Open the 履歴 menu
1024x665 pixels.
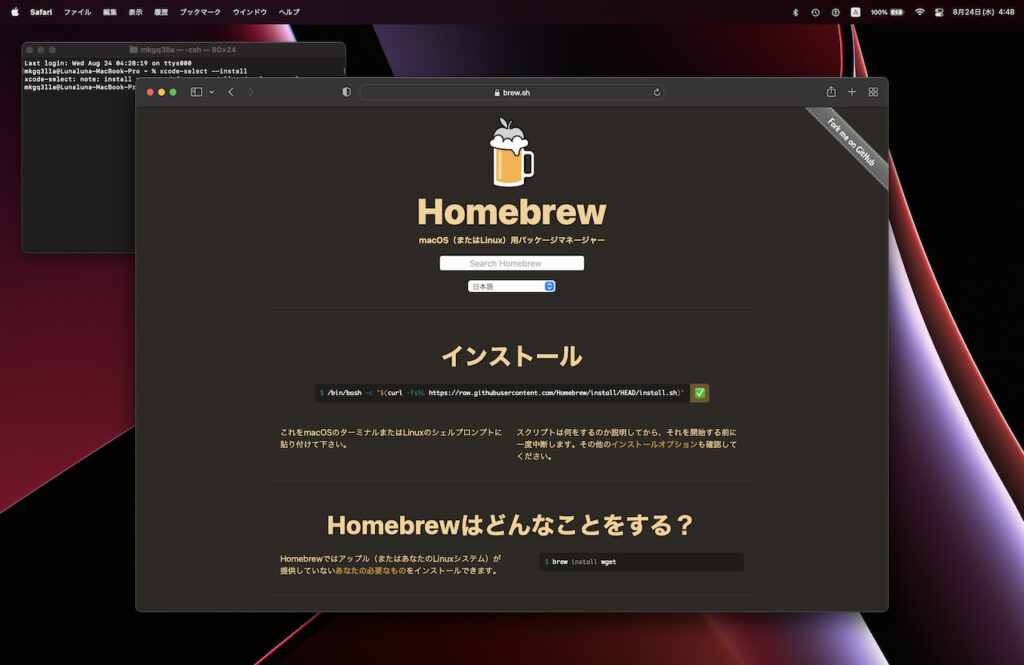(161, 12)
